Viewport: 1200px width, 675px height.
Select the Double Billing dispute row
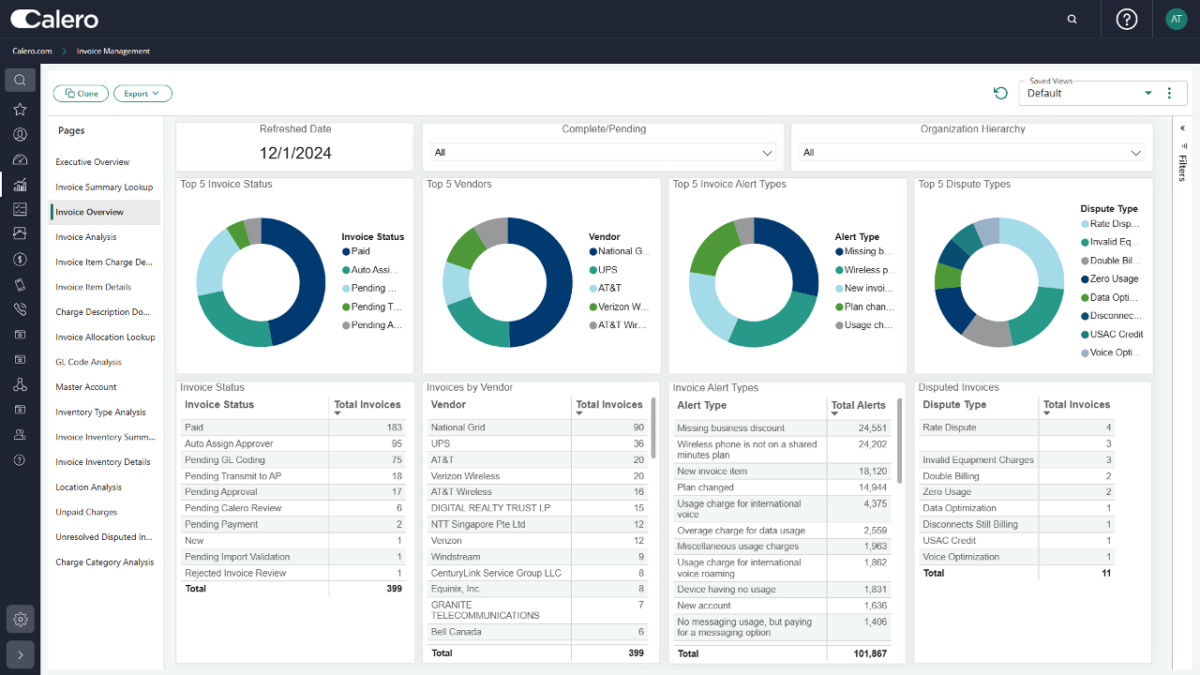click(1017, 476)
